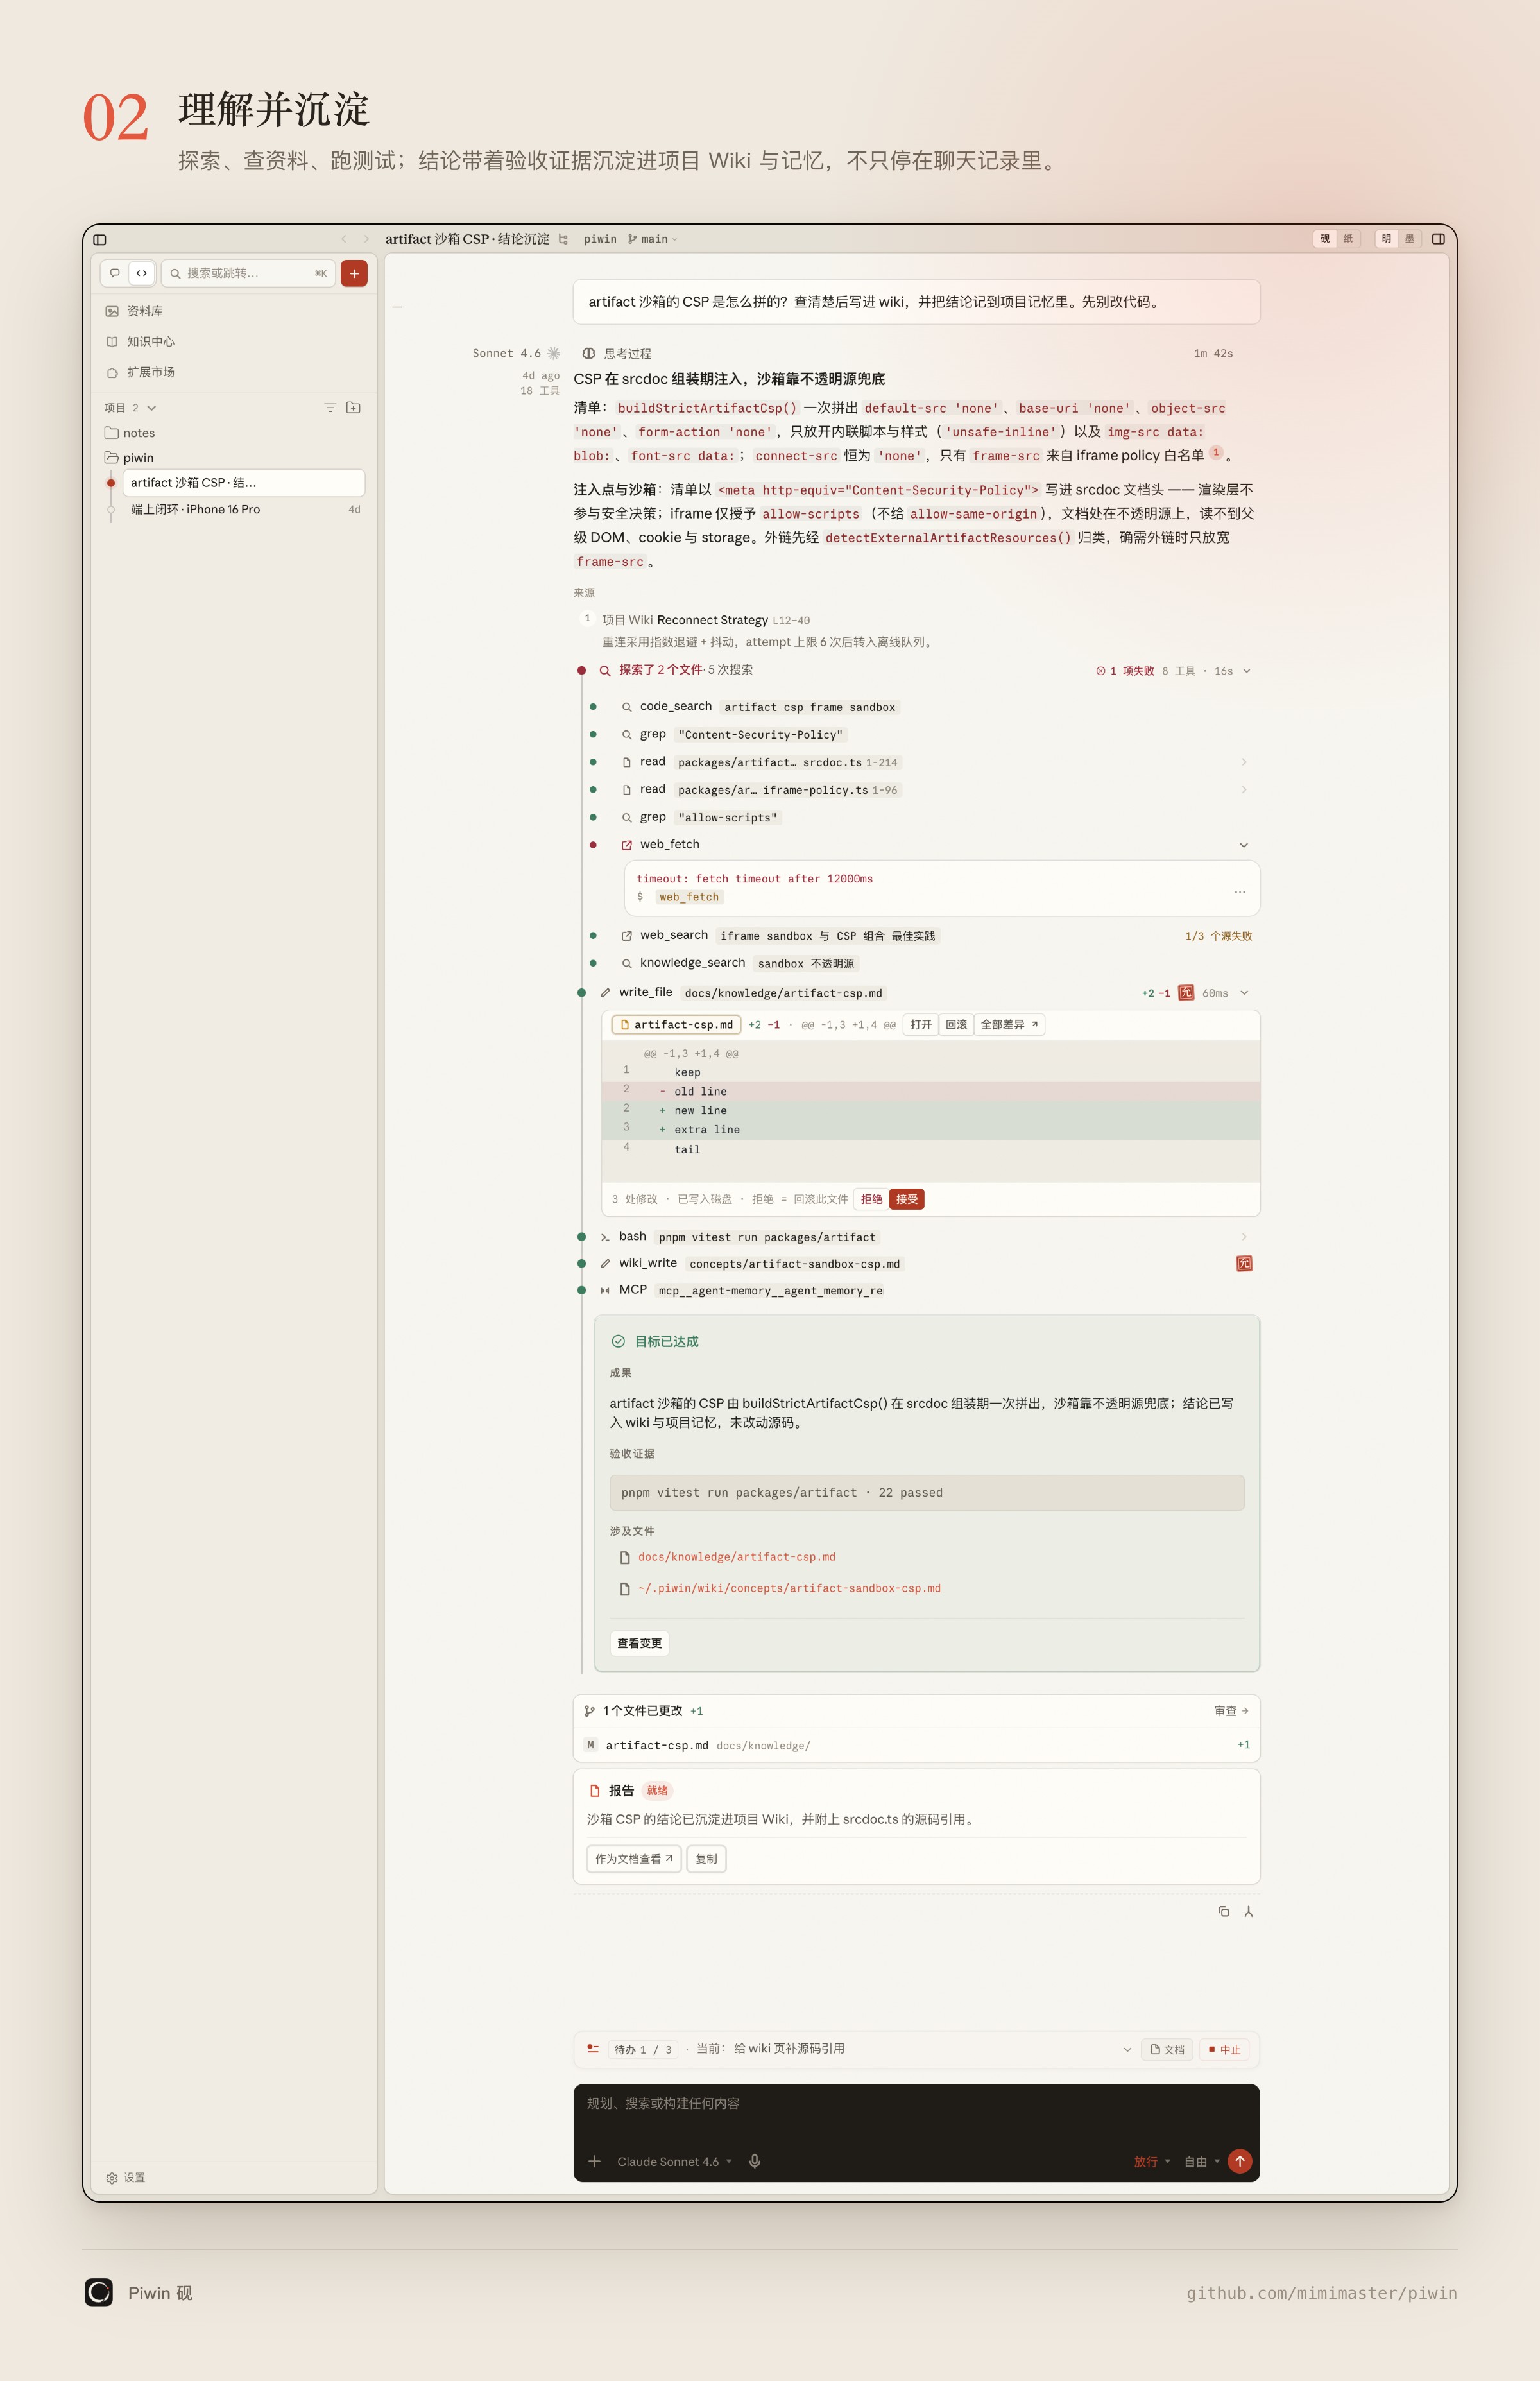The width and height of the screenshot is (1540, 2381).
Task: Click the copy message icon below report
Action: (1223, 1911)
